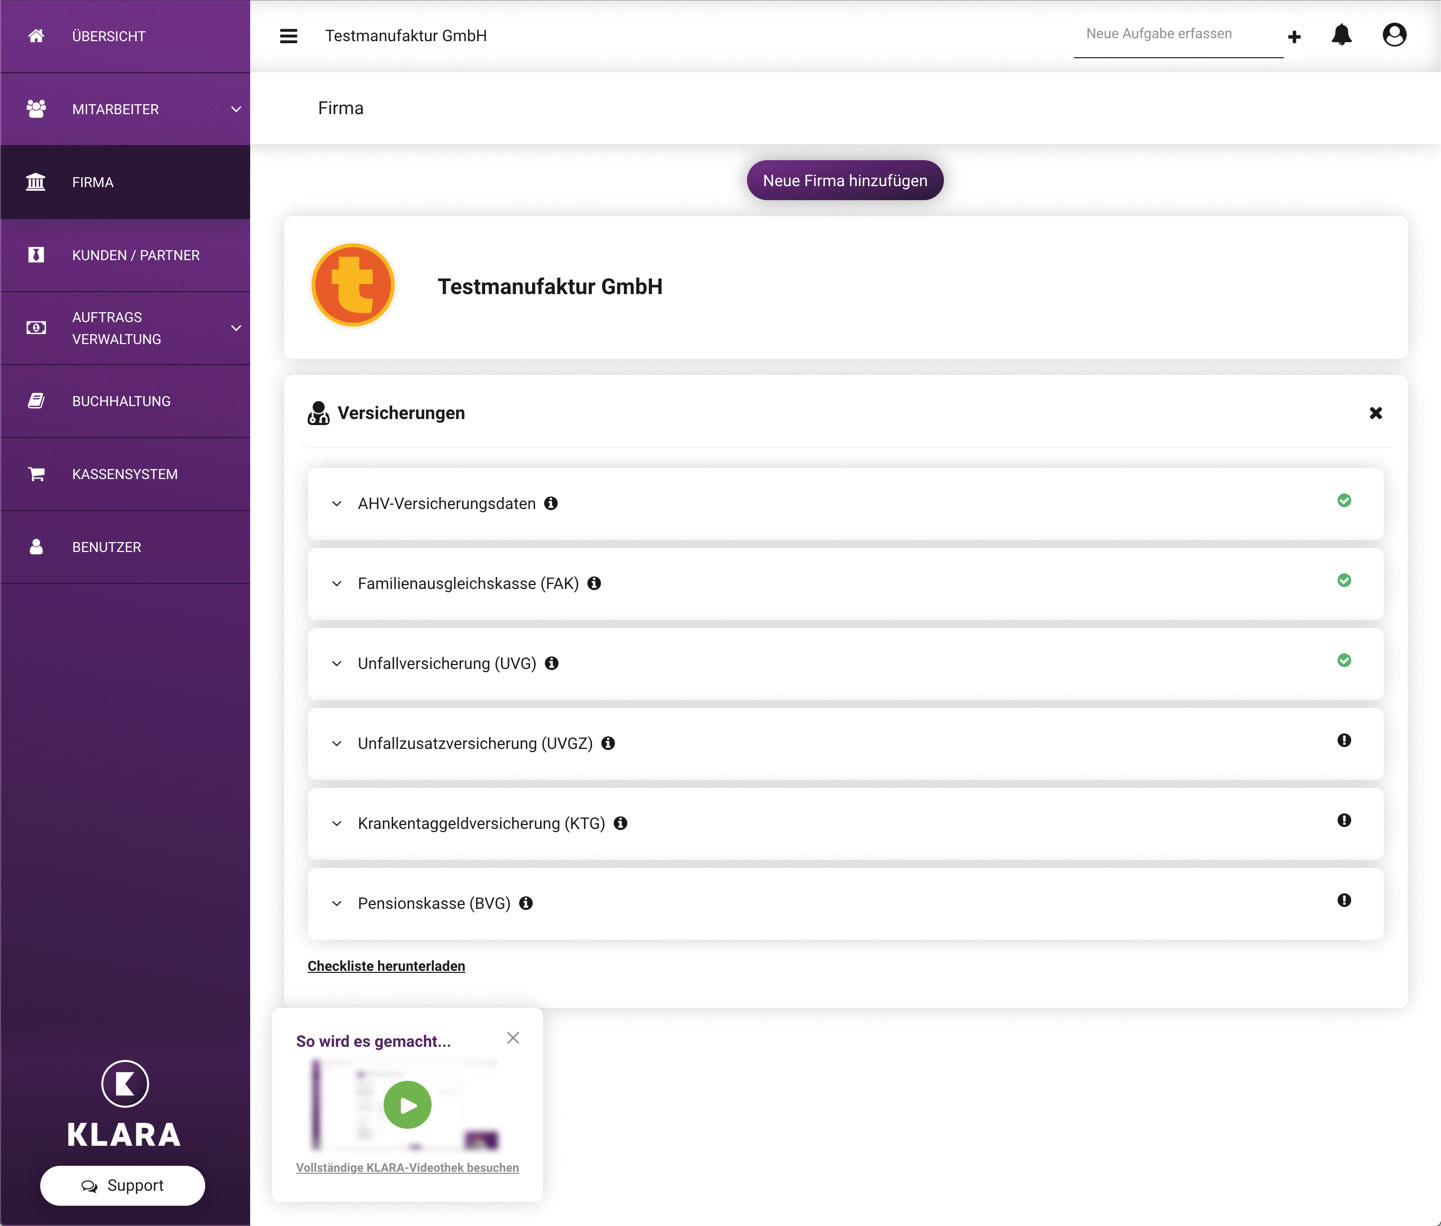1441x1226 pixels.
Task: Click the Versicherungen doctor icon
Action: (319, 413)
